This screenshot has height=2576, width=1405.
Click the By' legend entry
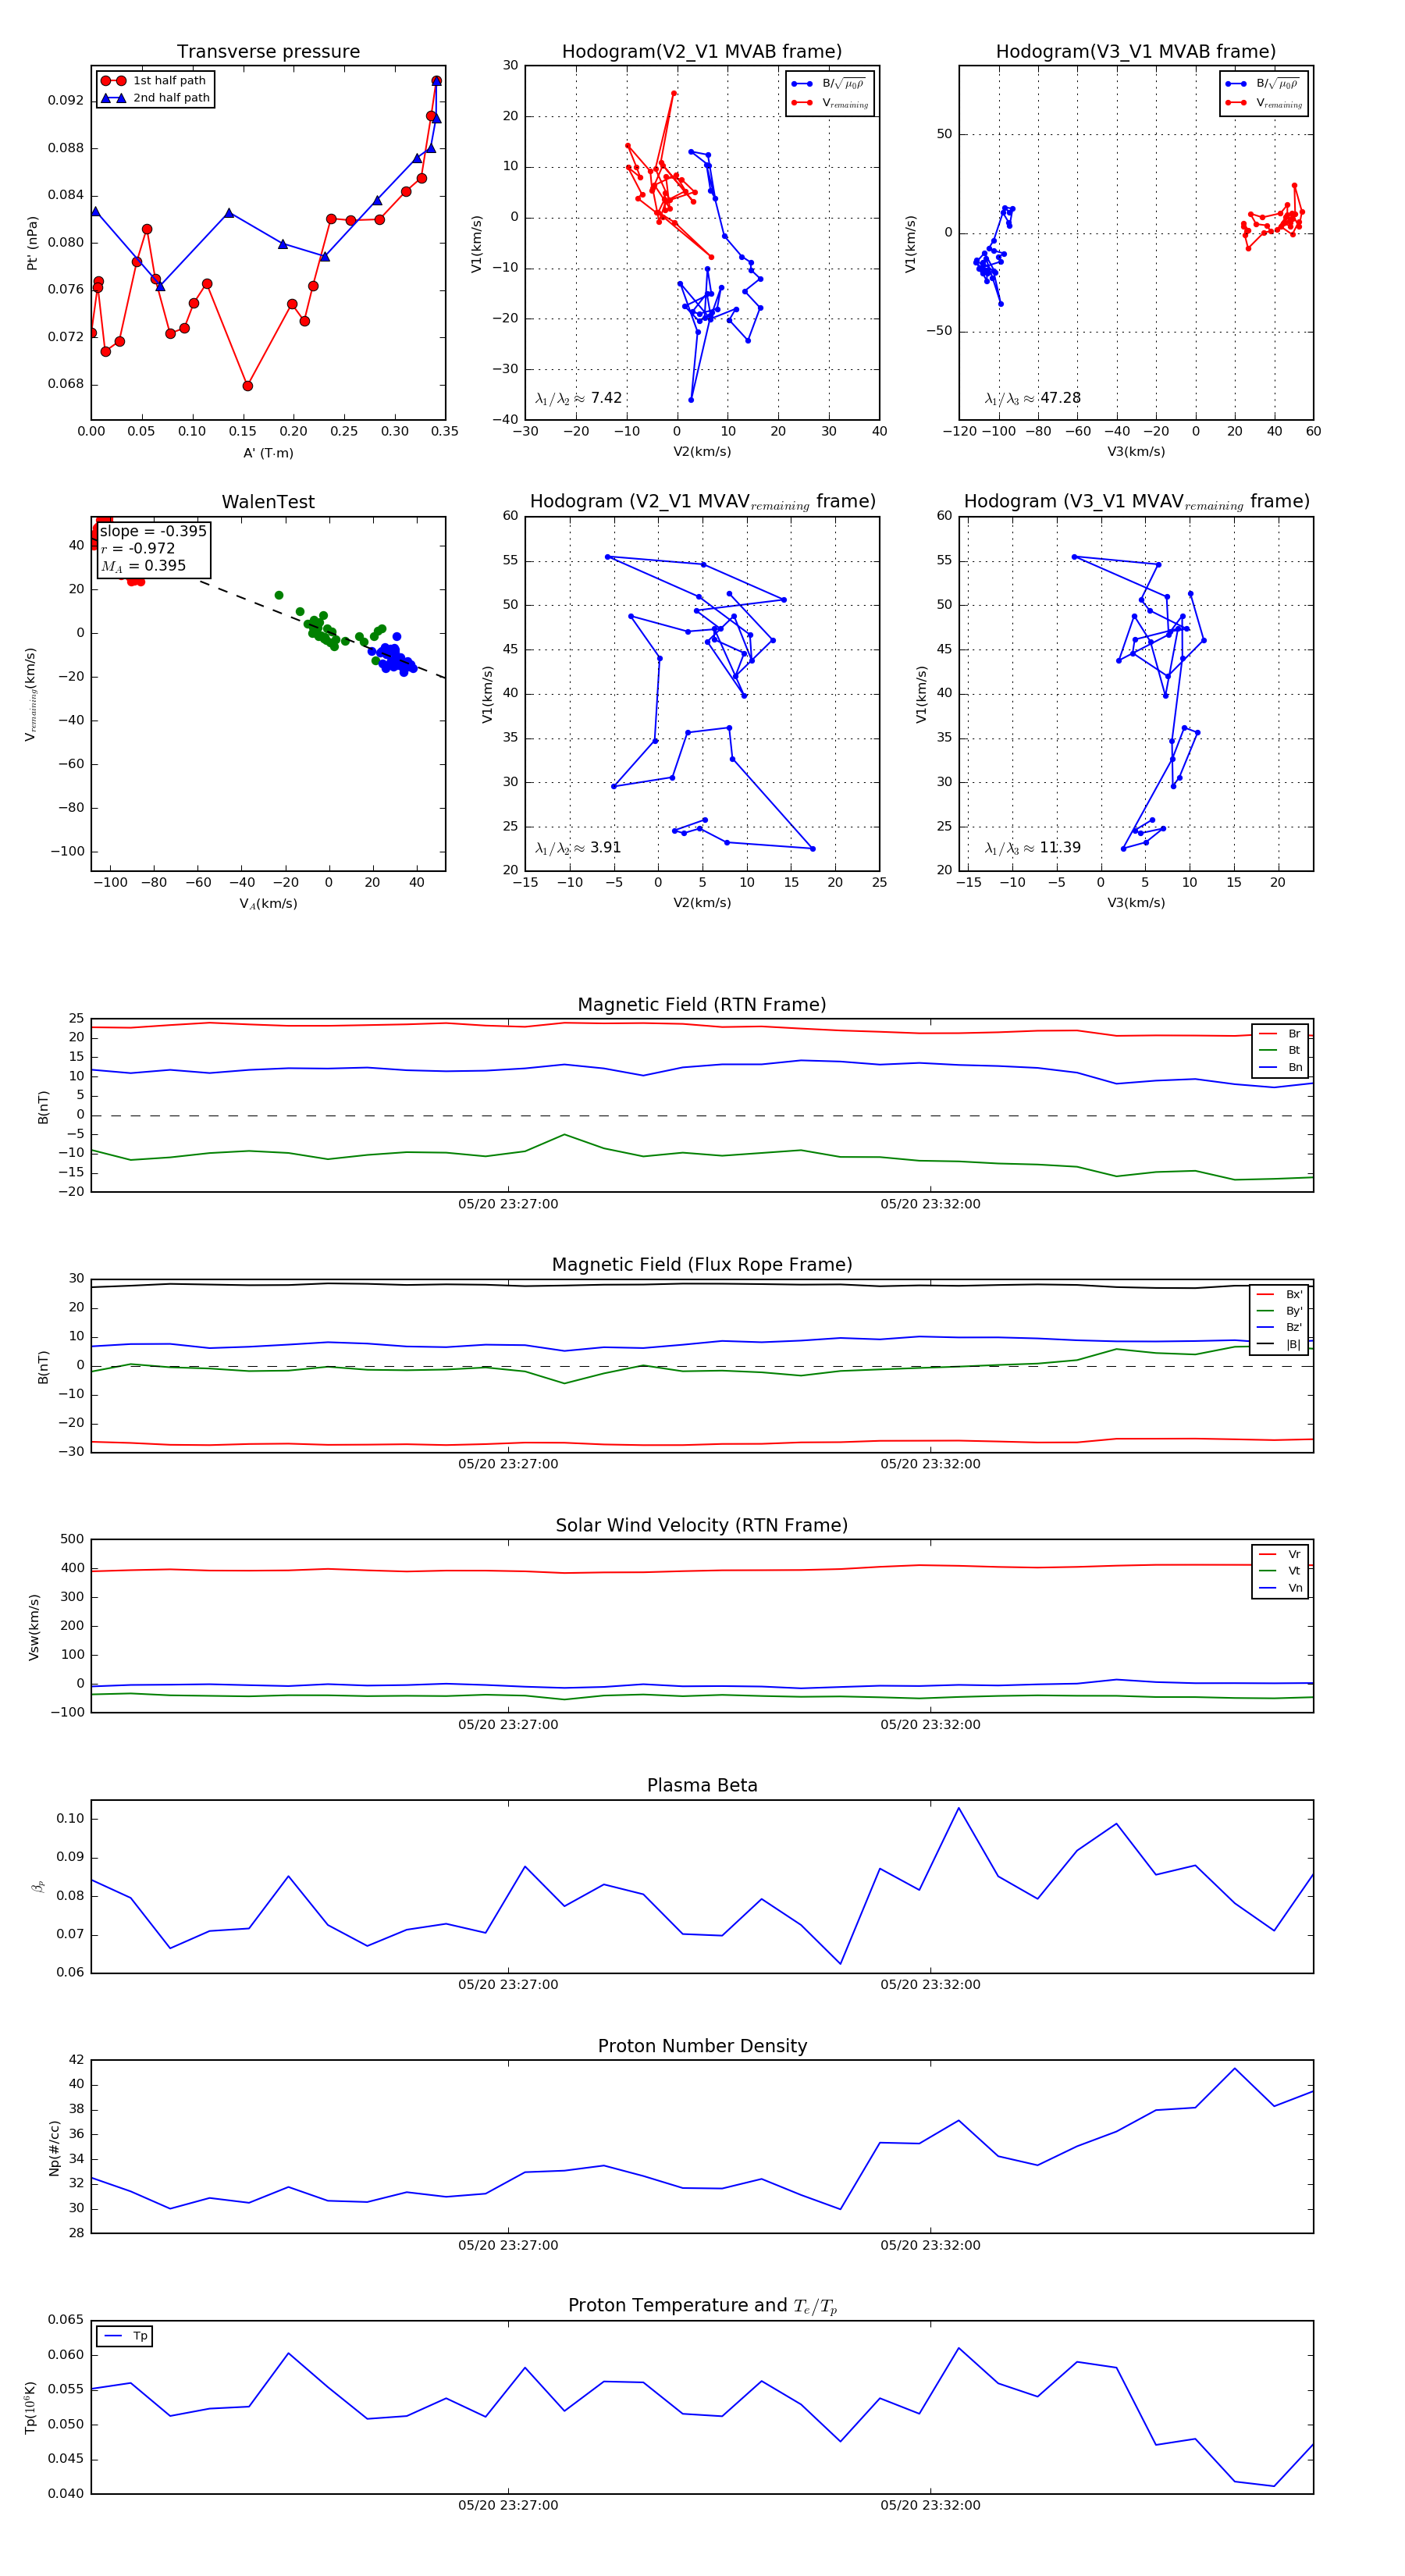click(1280, 1311)
